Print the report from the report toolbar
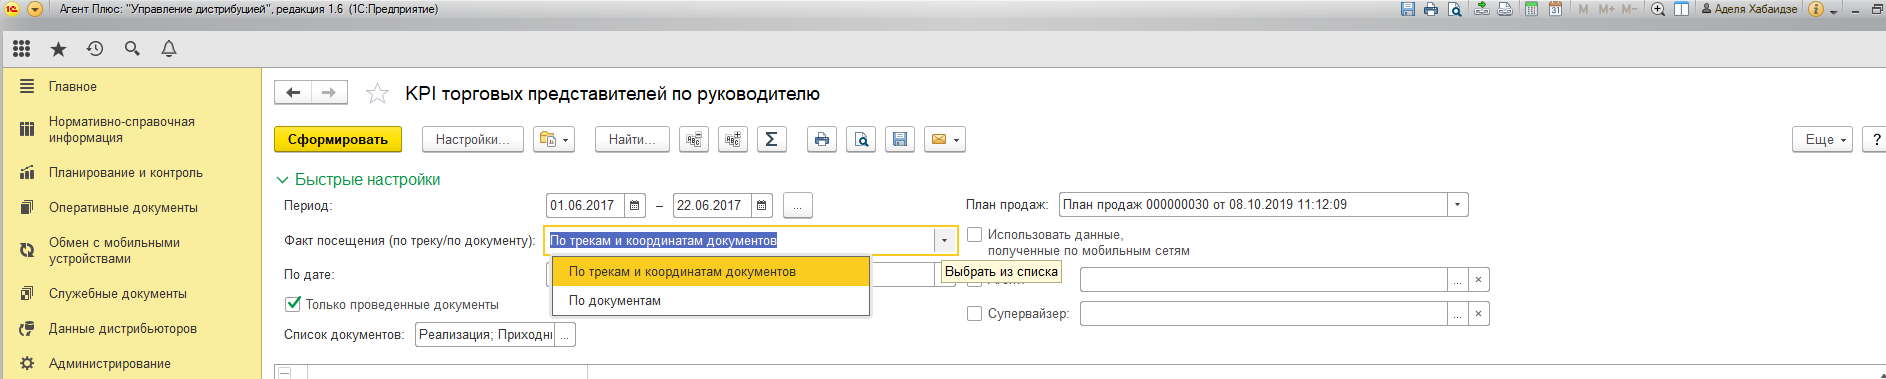Screen dimensions: 1886x379 822,139
